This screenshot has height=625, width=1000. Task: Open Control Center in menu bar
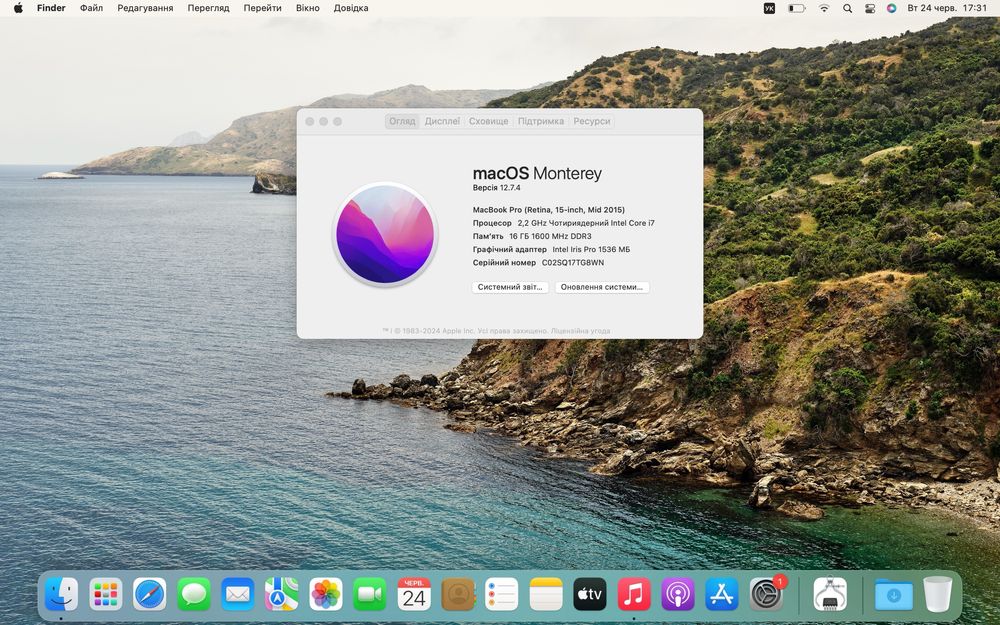(870, 8)
